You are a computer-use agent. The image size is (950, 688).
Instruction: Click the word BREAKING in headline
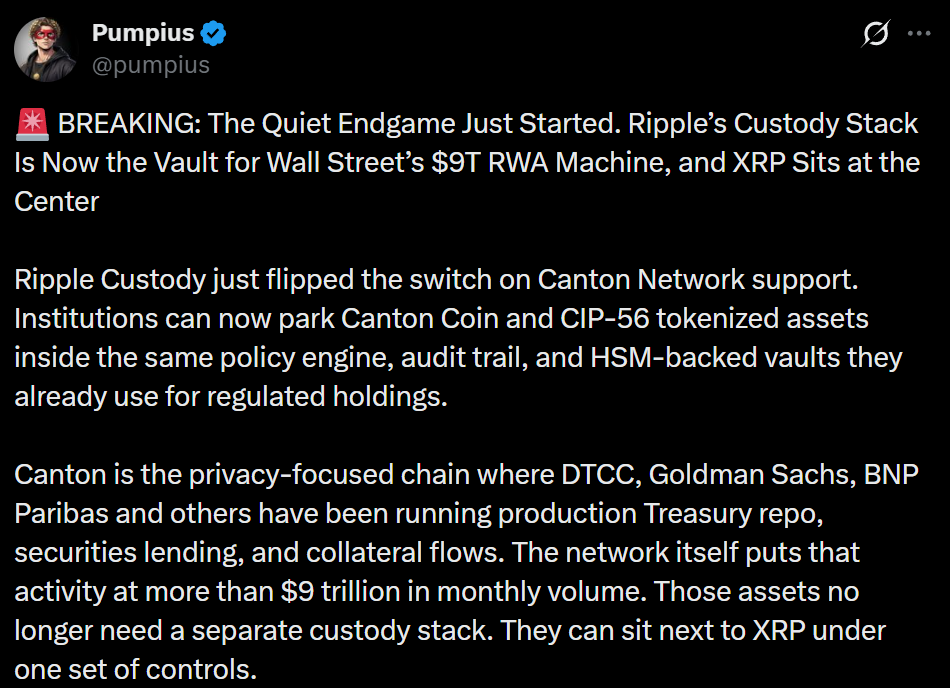click(129, 124)
